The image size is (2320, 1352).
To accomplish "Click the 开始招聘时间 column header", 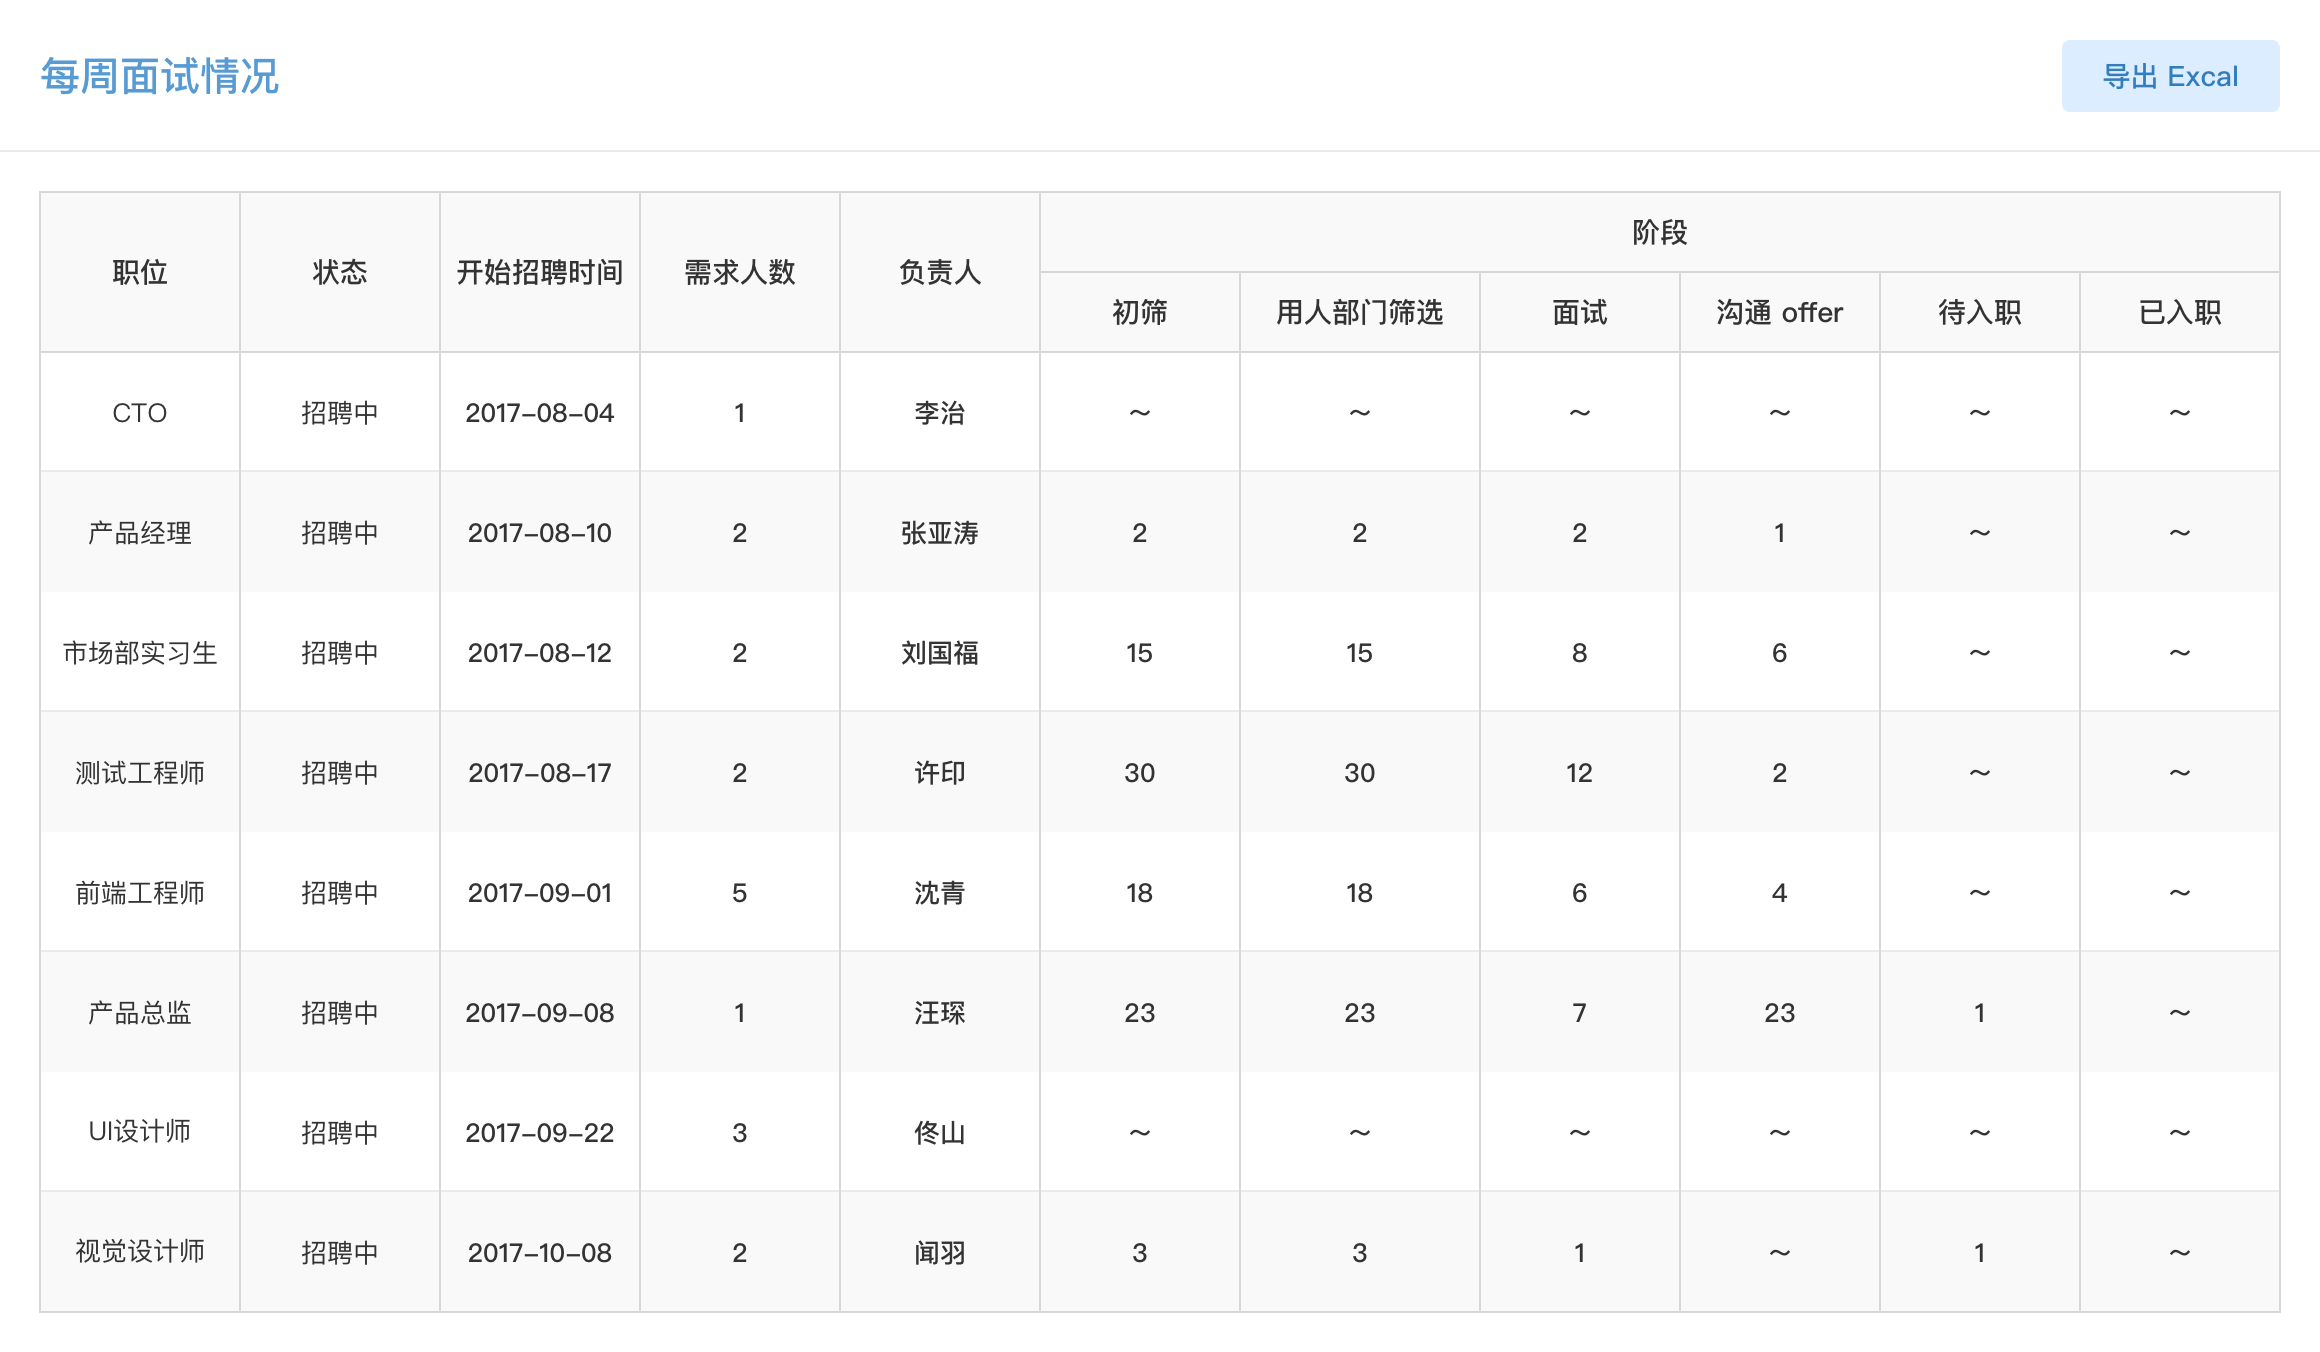I will [540, 272].
